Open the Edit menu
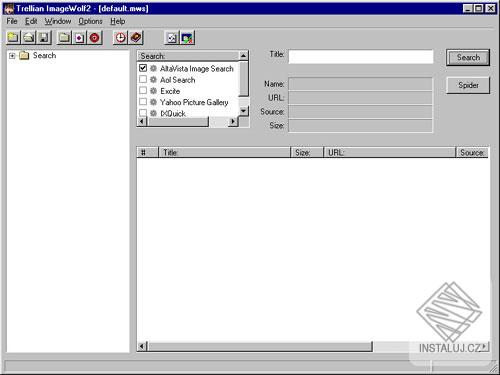This screenshot has width=500, height=375. (31, 21)
